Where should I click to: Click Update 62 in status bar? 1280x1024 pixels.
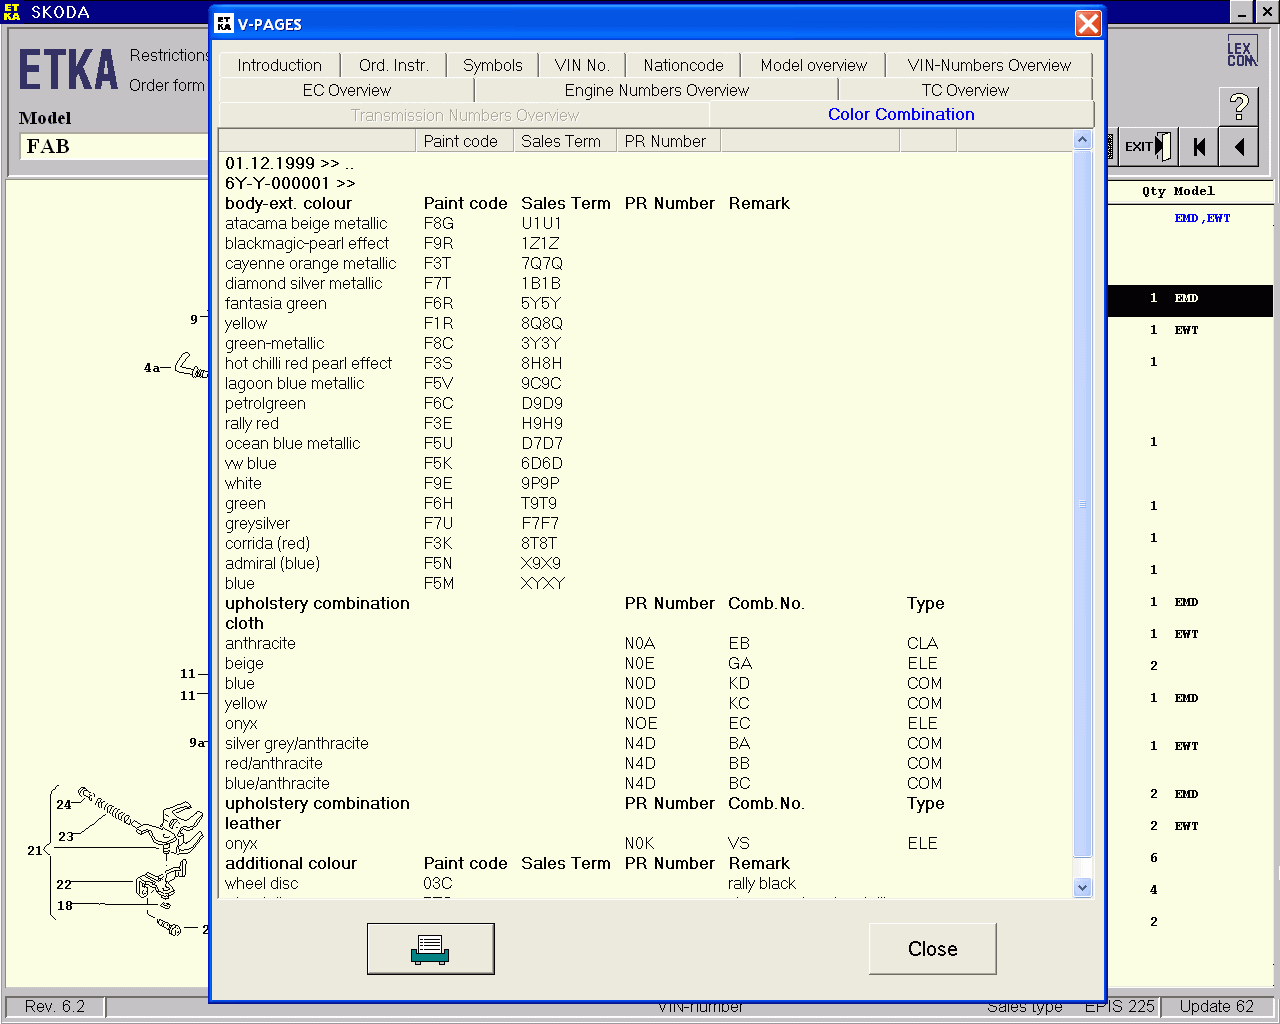(1216, 1006)
